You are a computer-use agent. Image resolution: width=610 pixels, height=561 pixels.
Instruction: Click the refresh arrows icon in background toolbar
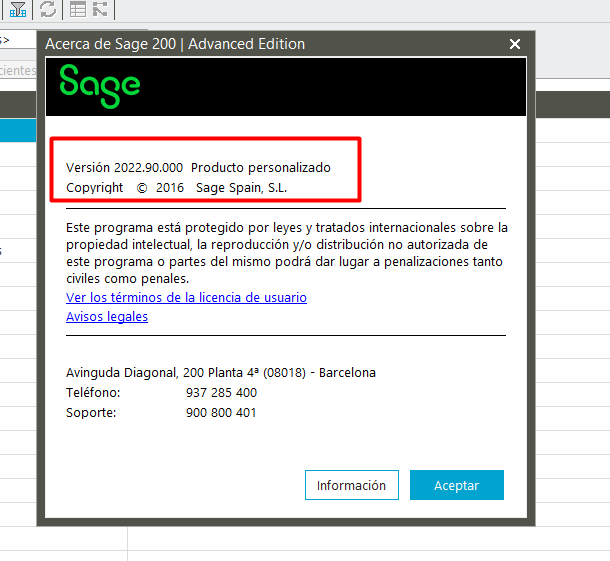pyautogui.click(x=48, y=9)
